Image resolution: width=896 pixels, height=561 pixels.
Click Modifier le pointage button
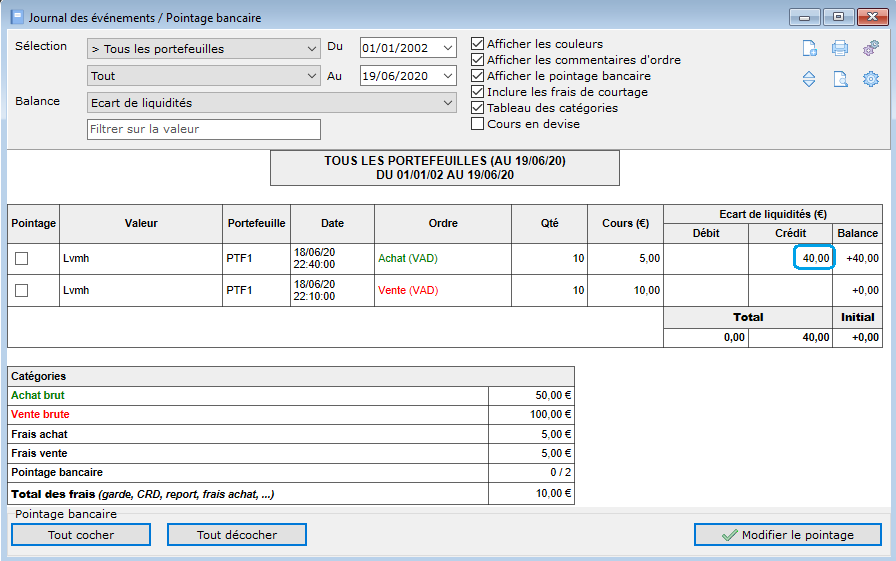[x=787, y=535]
